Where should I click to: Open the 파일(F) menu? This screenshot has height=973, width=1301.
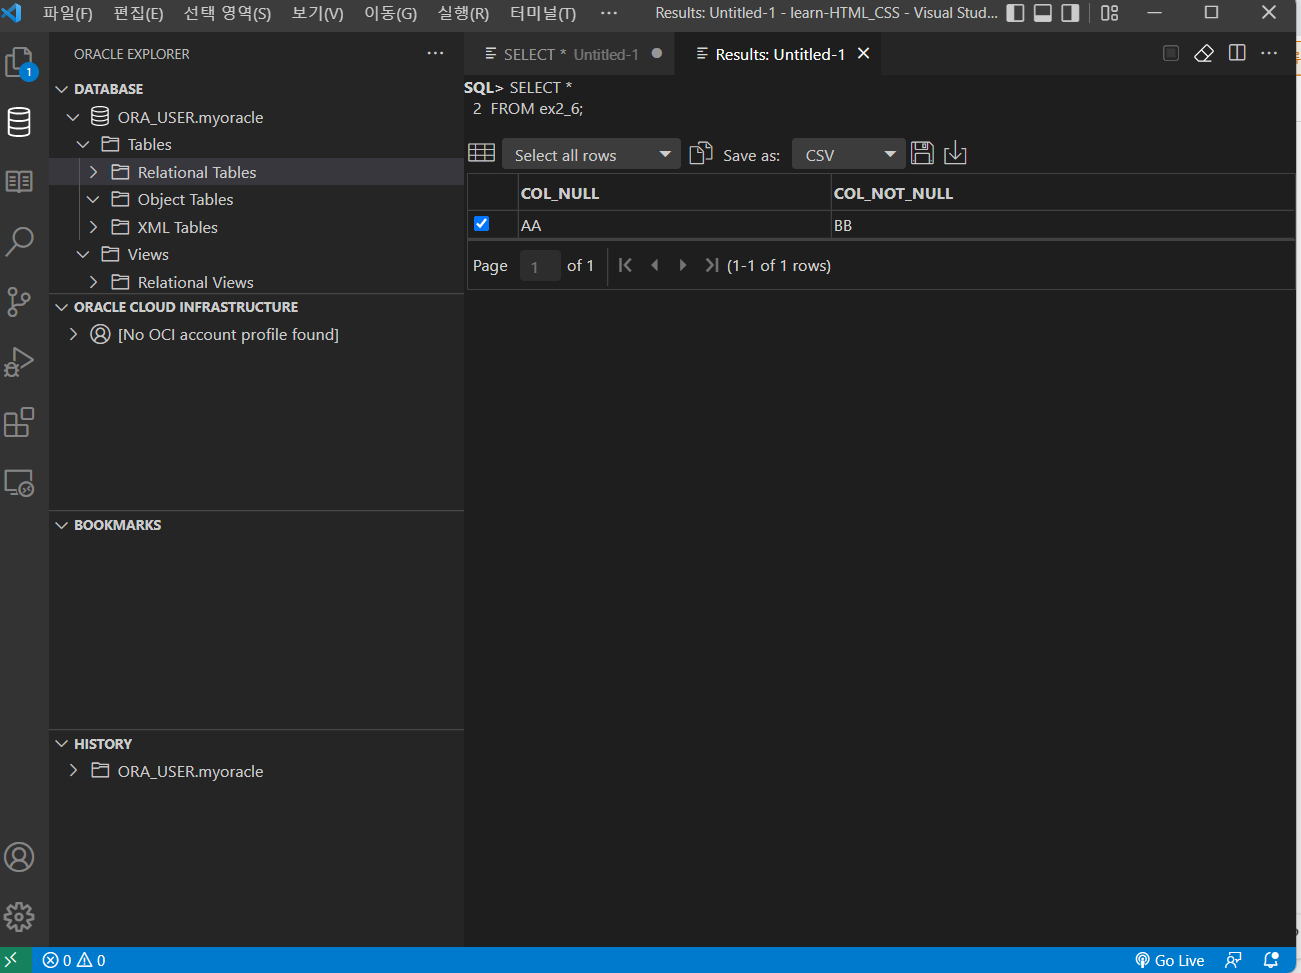(67, 13)
